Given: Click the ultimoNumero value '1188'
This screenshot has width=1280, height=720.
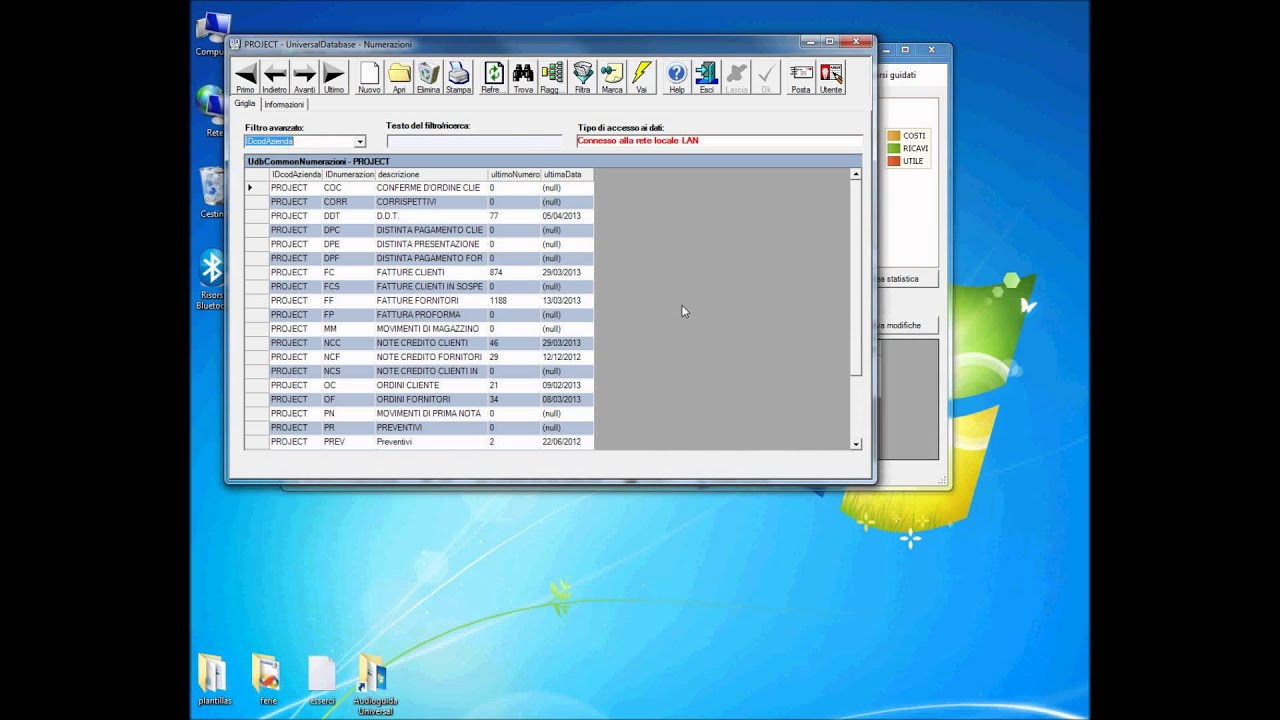Looking at the screenshot, I should [514, 300].
